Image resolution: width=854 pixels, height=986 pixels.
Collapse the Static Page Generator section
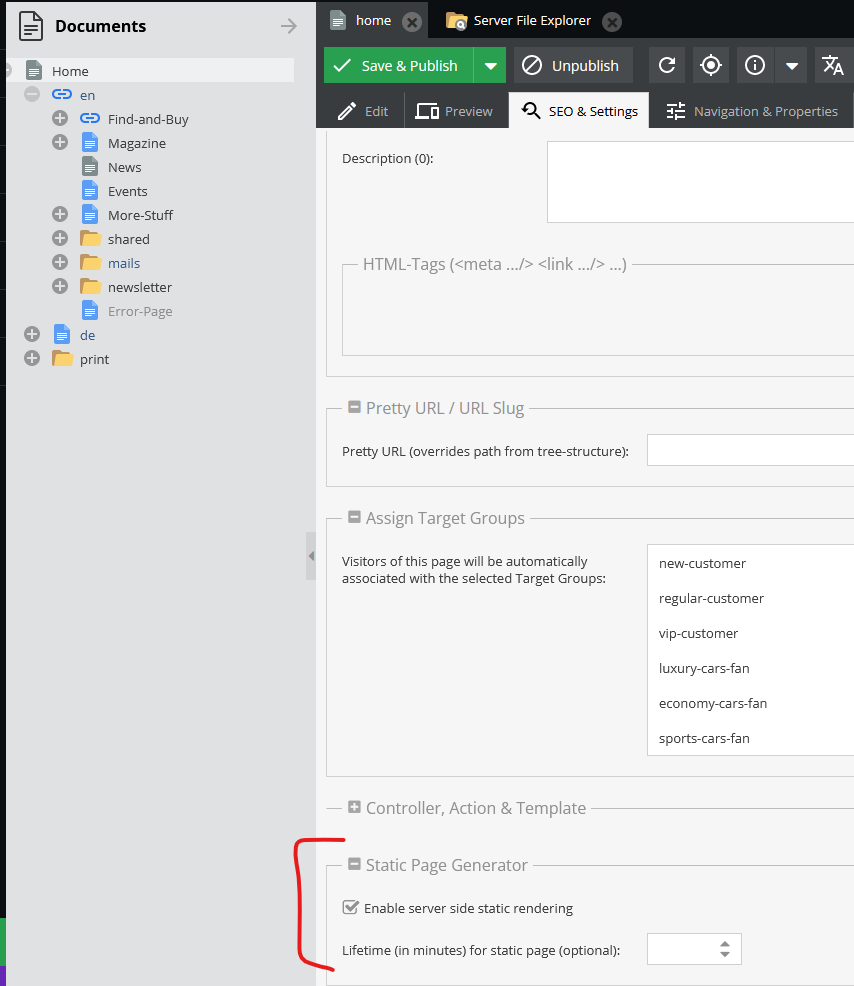[x=354, y=864]
